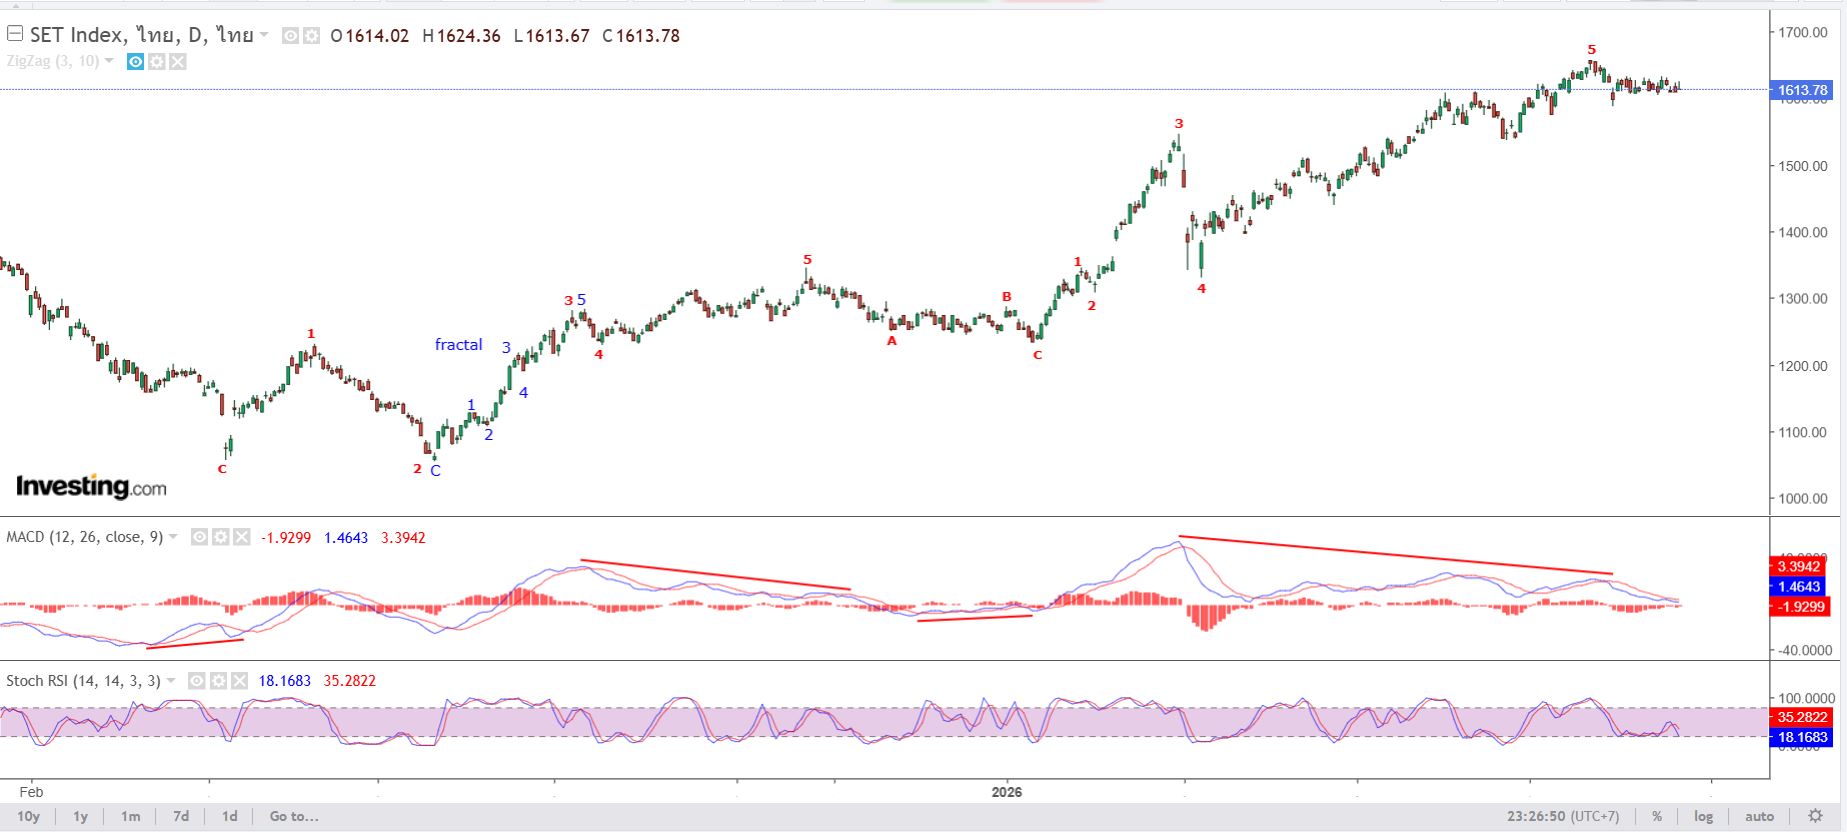Viewport: 1847px width, 832px height.
Task: Click the 100.0000 Stoch RSI axis label
Action: 1806,698
